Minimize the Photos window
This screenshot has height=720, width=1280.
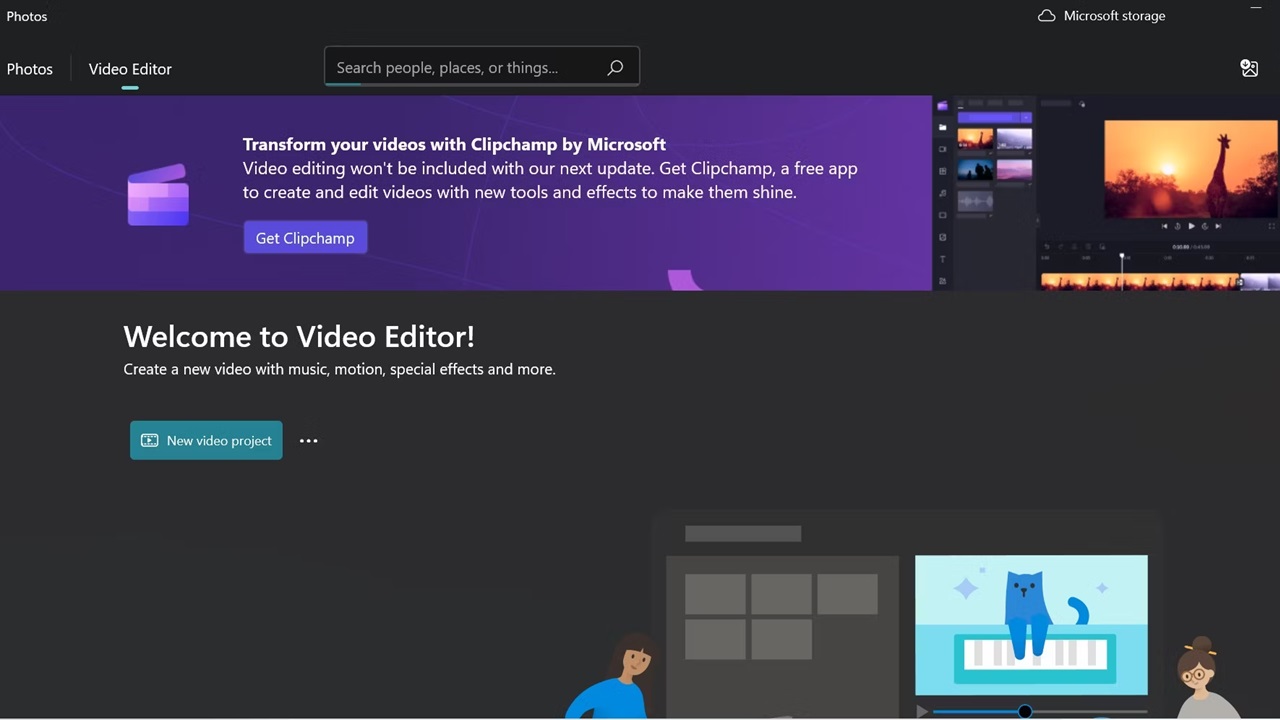1257,8
